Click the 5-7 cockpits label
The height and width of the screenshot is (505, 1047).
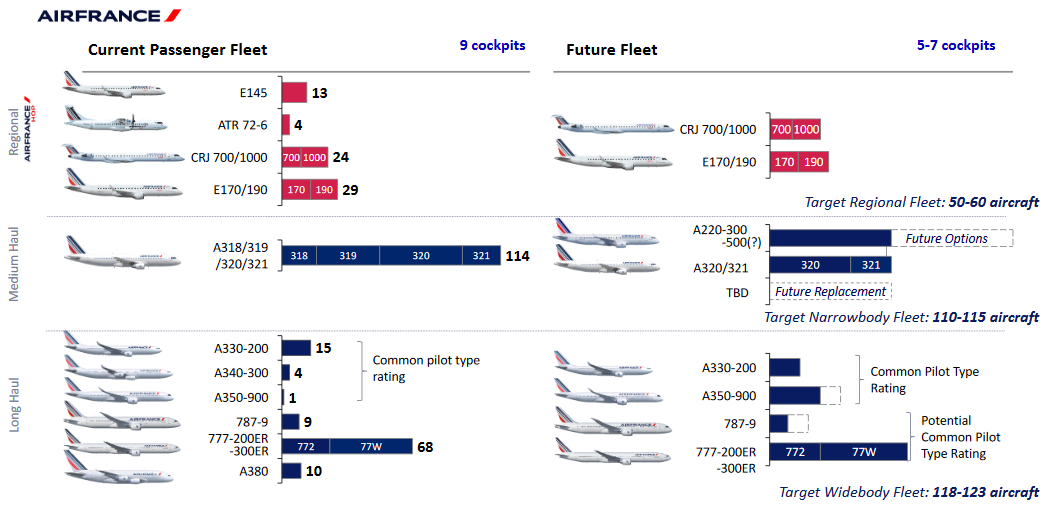(x=955, y=45)
